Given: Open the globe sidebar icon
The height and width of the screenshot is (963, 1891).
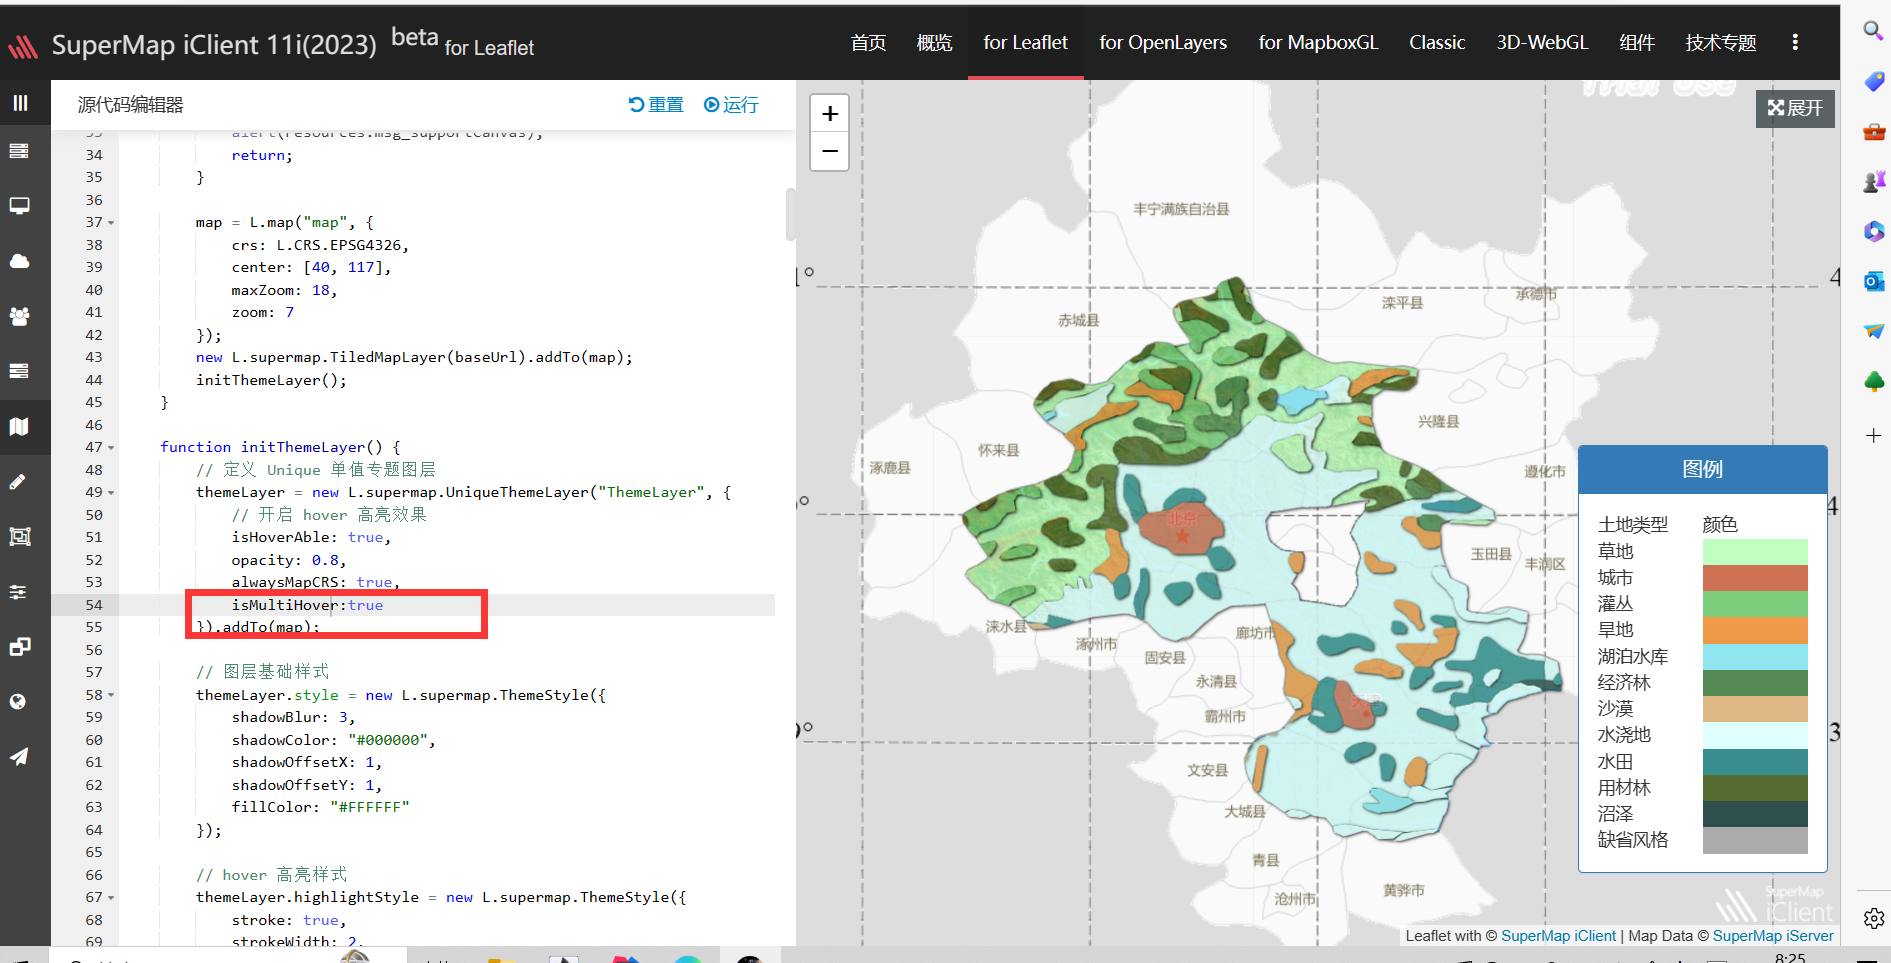Looking at the screenshot, I should point(18,701).
